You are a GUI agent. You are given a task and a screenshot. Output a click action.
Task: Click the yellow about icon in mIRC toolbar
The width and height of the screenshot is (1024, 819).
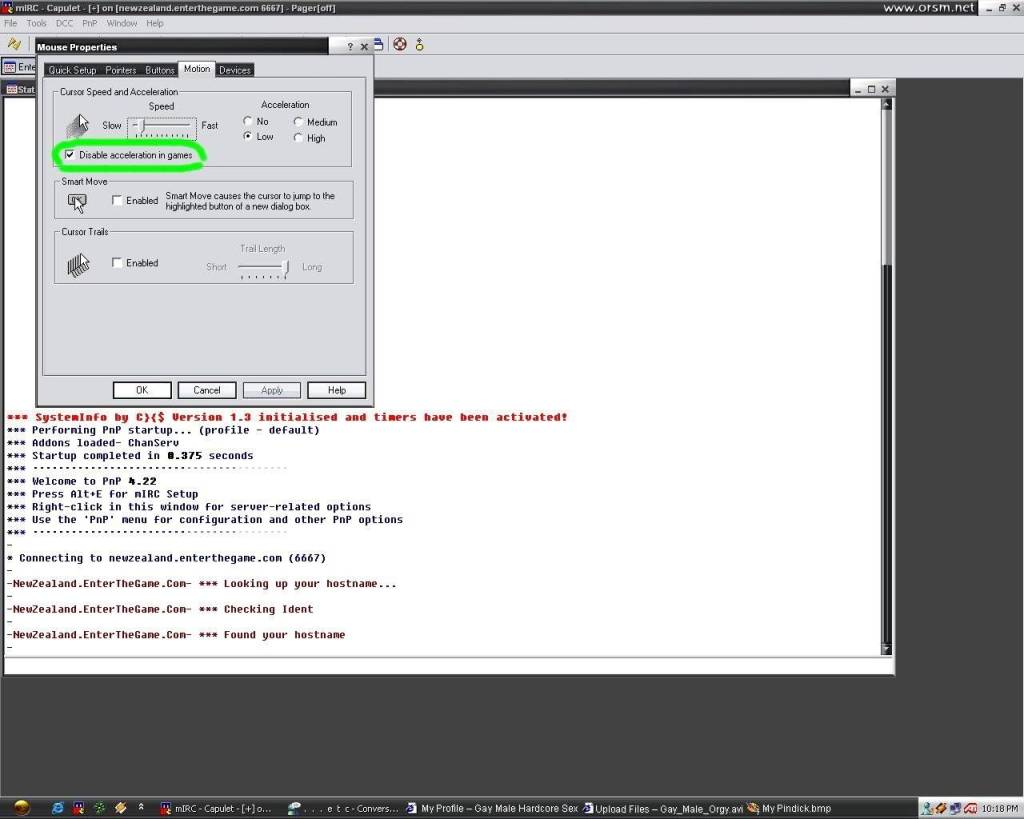point(419,44)
